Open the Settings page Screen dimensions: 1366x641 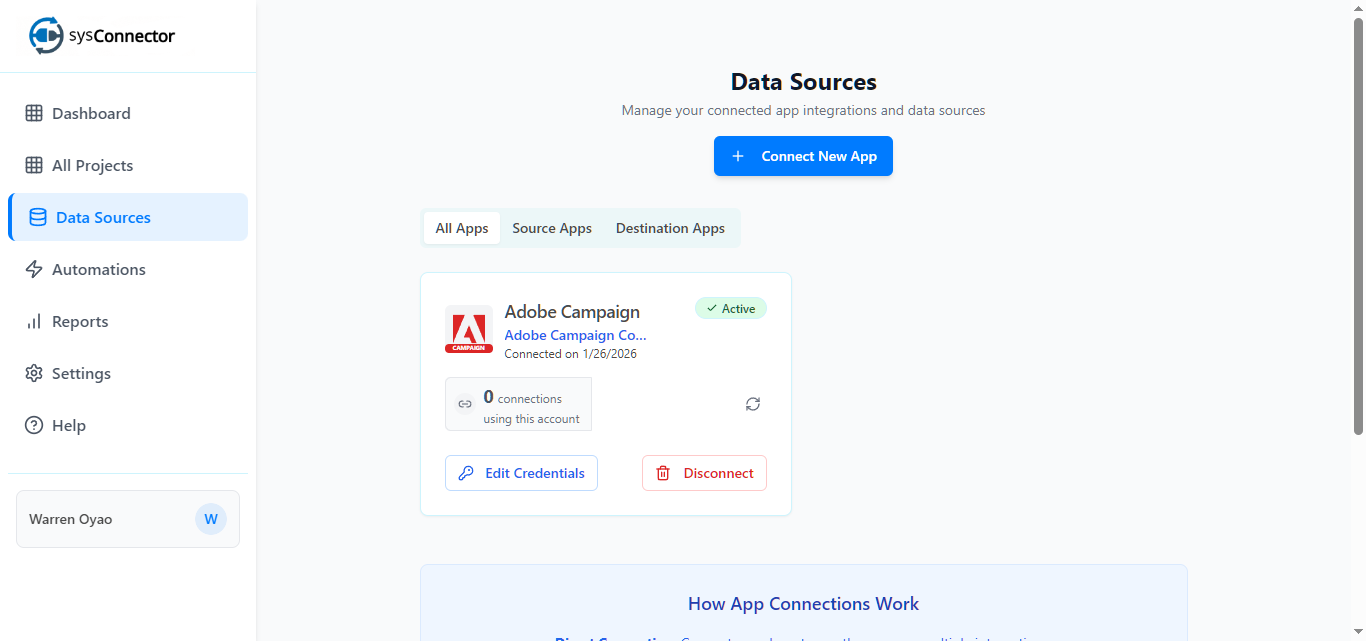pos(128,373)
